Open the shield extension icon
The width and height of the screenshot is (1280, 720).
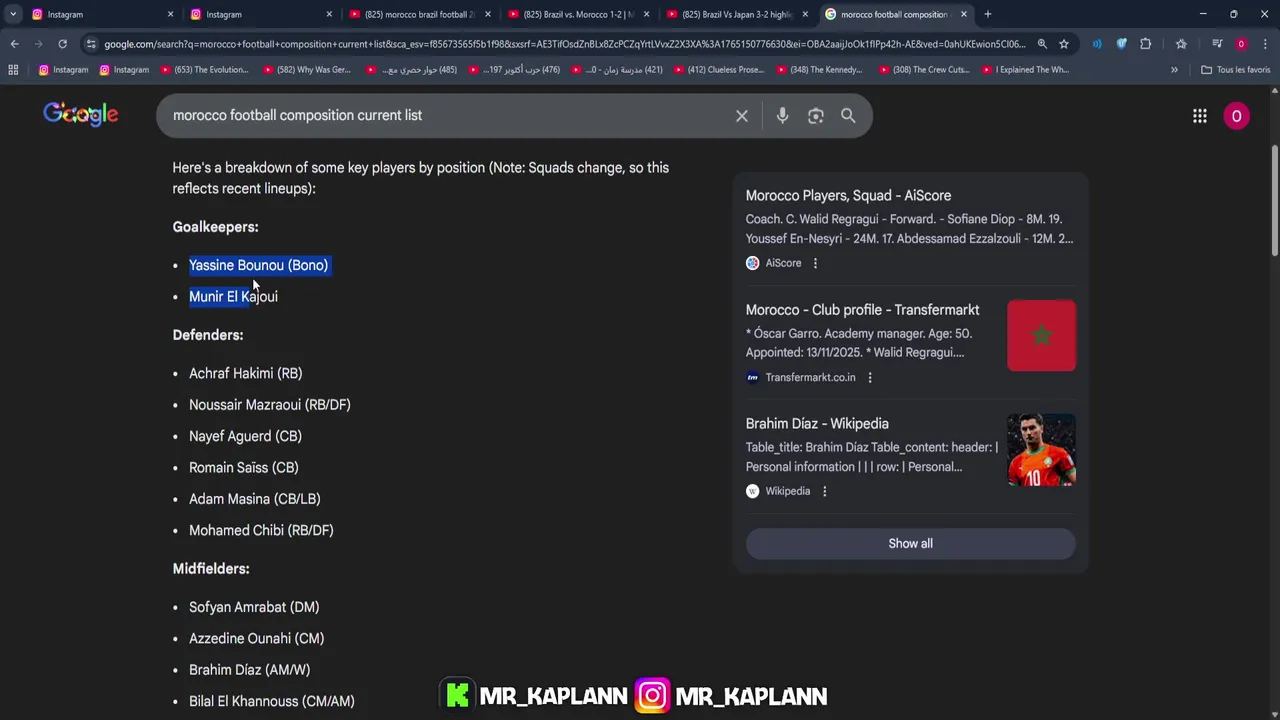click(x=1121, y=44)
